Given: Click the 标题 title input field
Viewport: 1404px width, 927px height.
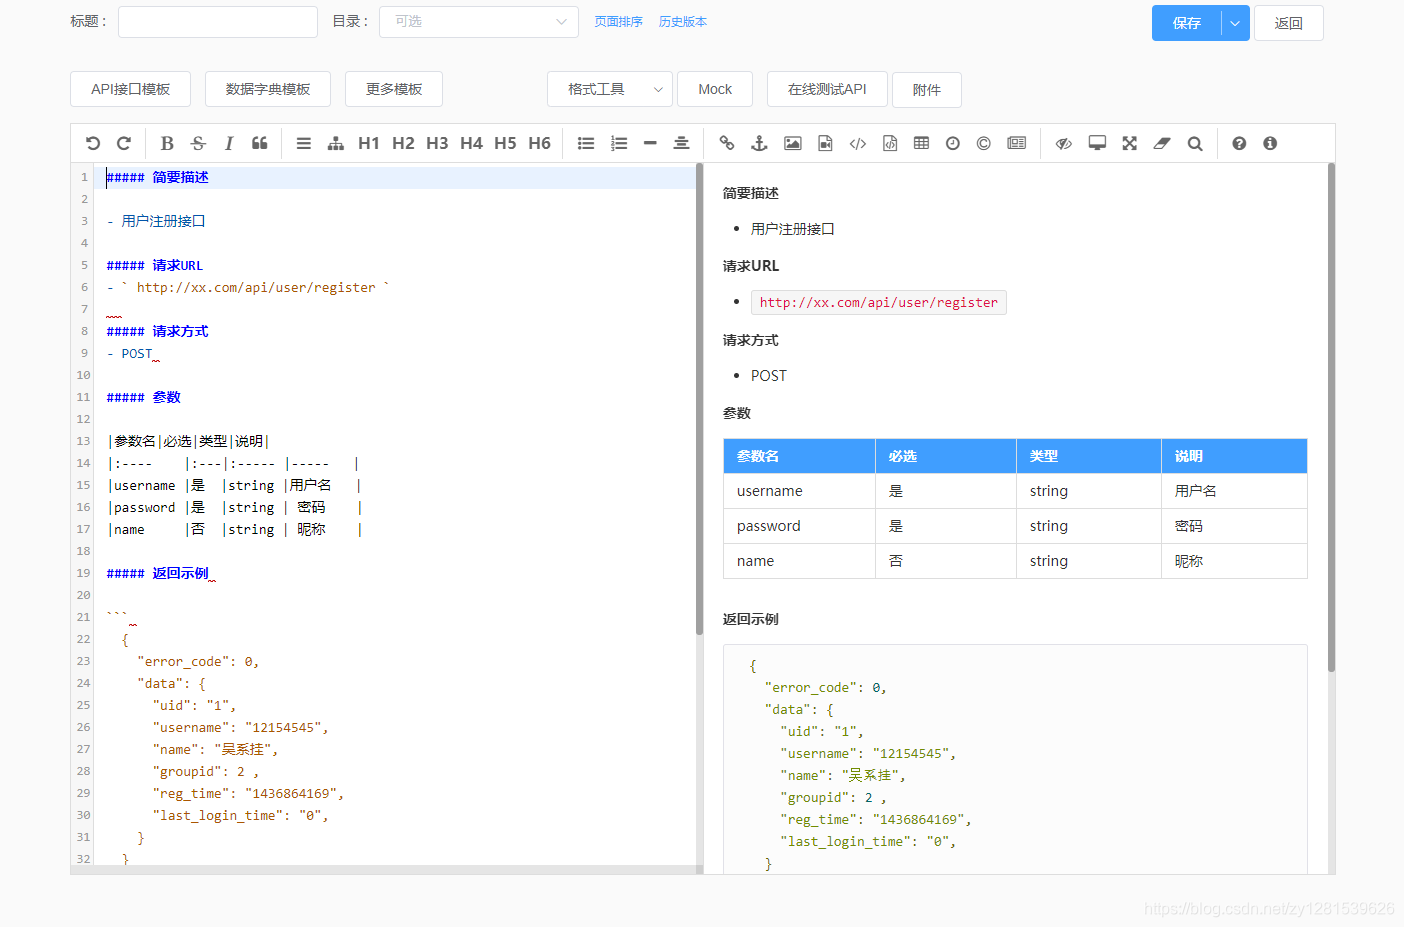Looking at the screenshot, I should [218, 22].
